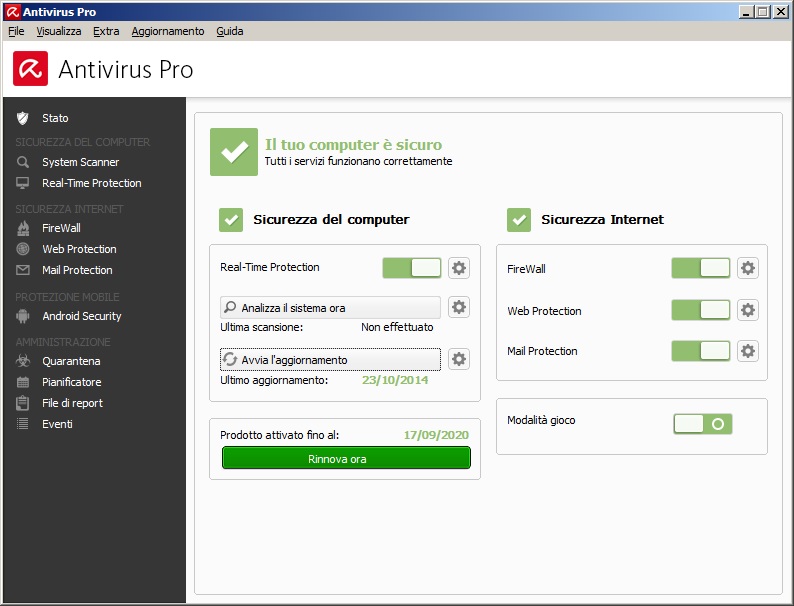Click the Eventi list icon
This screenshot has width=794, height=606.
[23, 424]
